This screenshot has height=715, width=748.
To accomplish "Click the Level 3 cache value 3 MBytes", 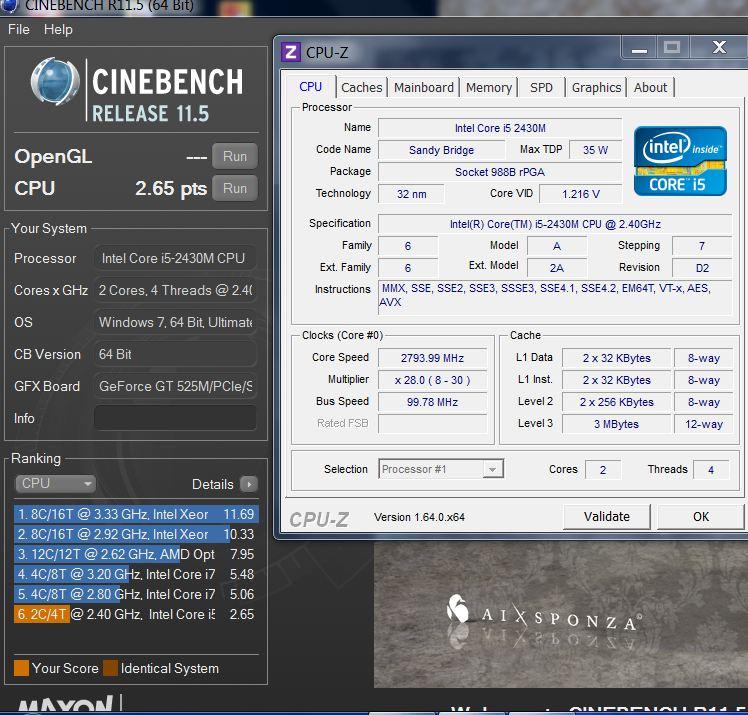I will pyautogui.click(x=616, y=424).
